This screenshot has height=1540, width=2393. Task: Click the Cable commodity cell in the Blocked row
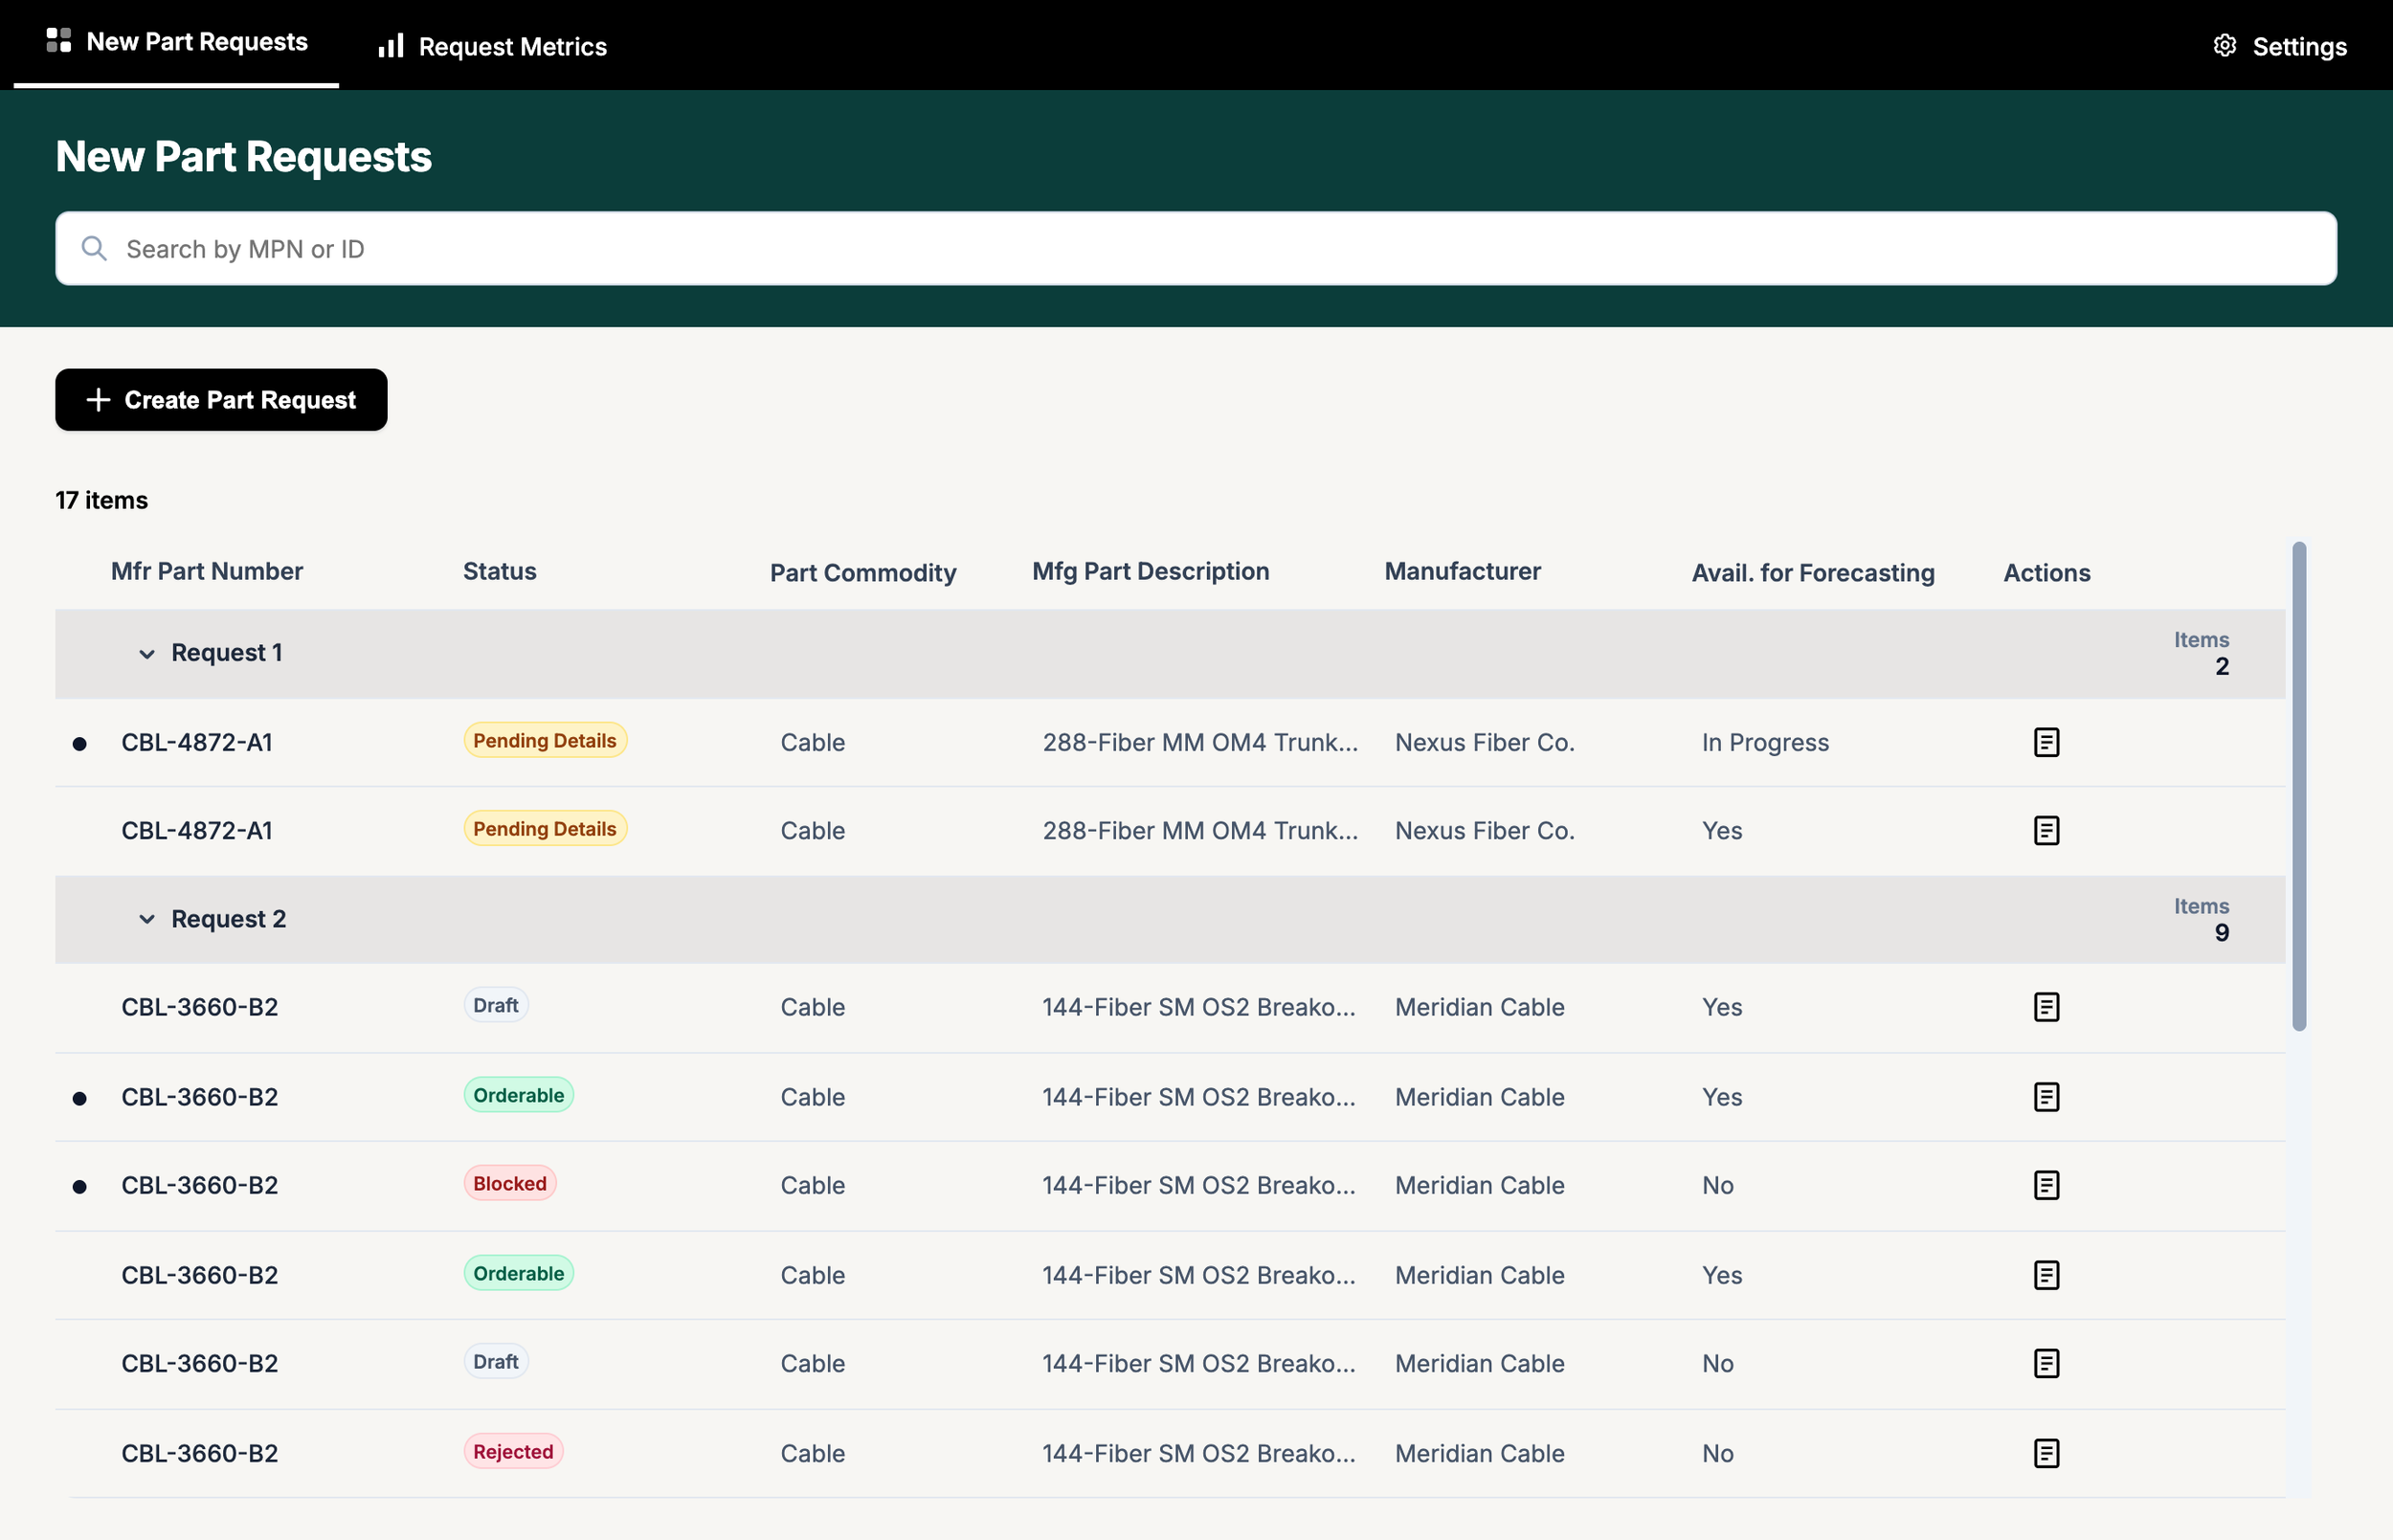tap(812, 1185)
